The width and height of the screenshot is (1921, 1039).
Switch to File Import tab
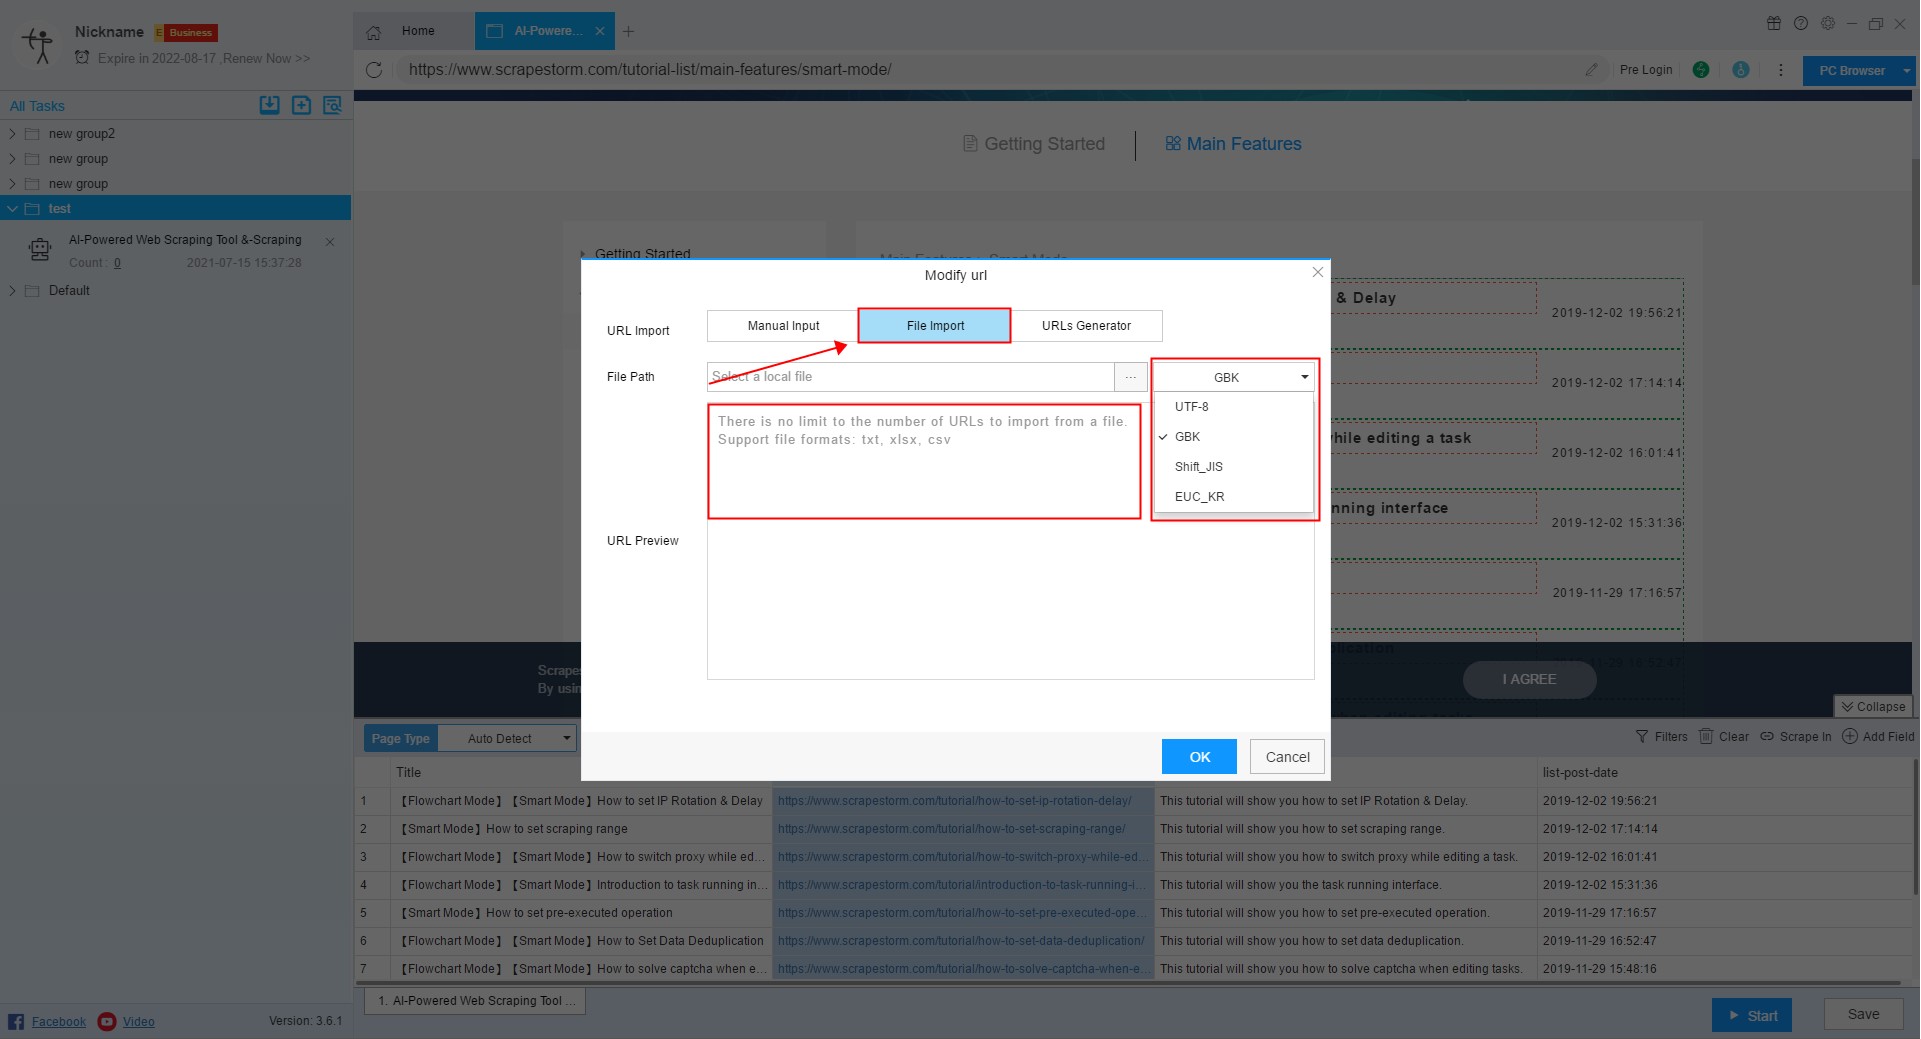[x=935, y=326]
